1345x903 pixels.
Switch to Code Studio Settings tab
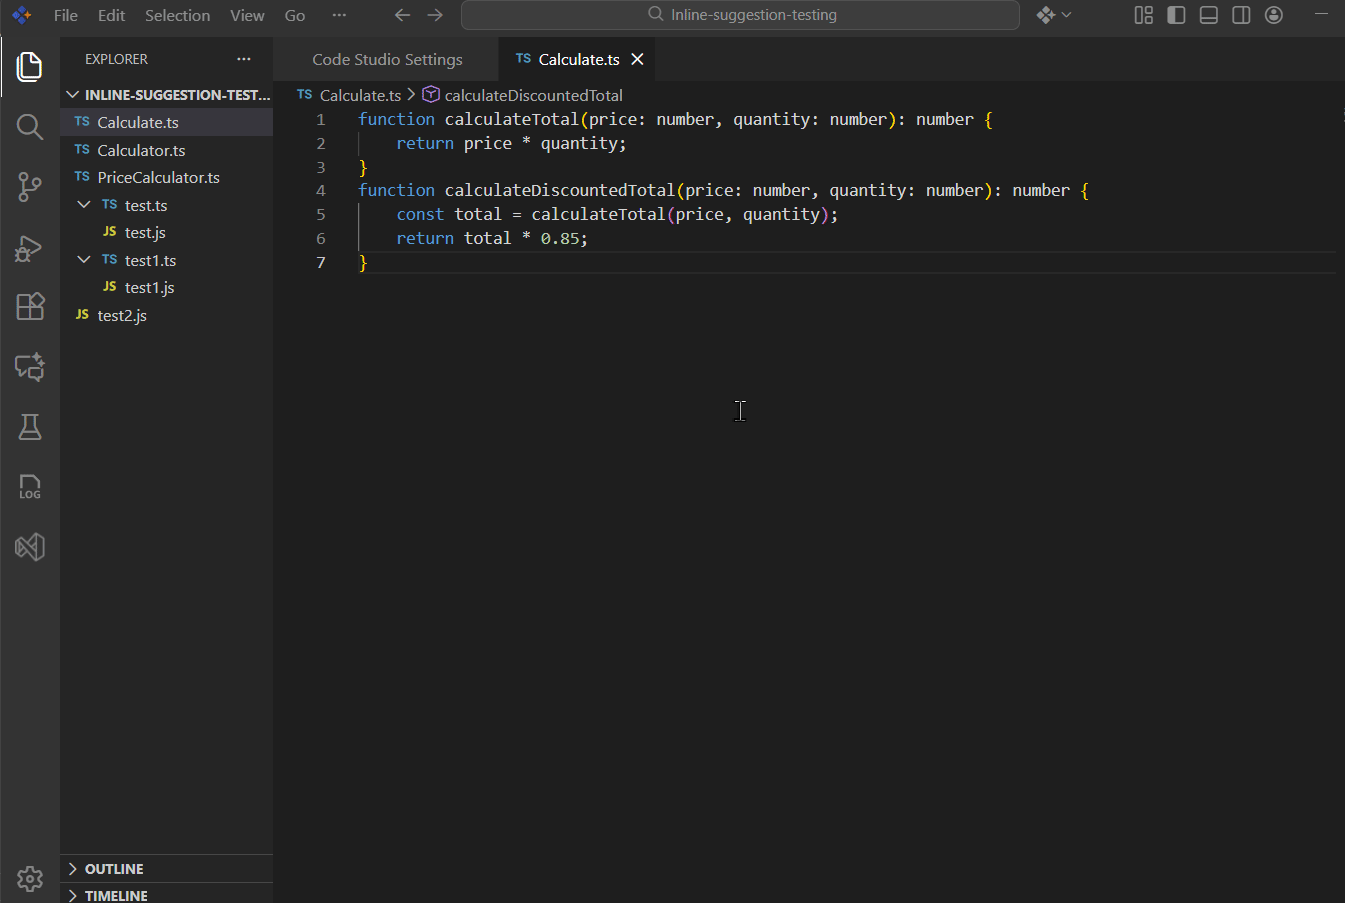coord(387,60)
